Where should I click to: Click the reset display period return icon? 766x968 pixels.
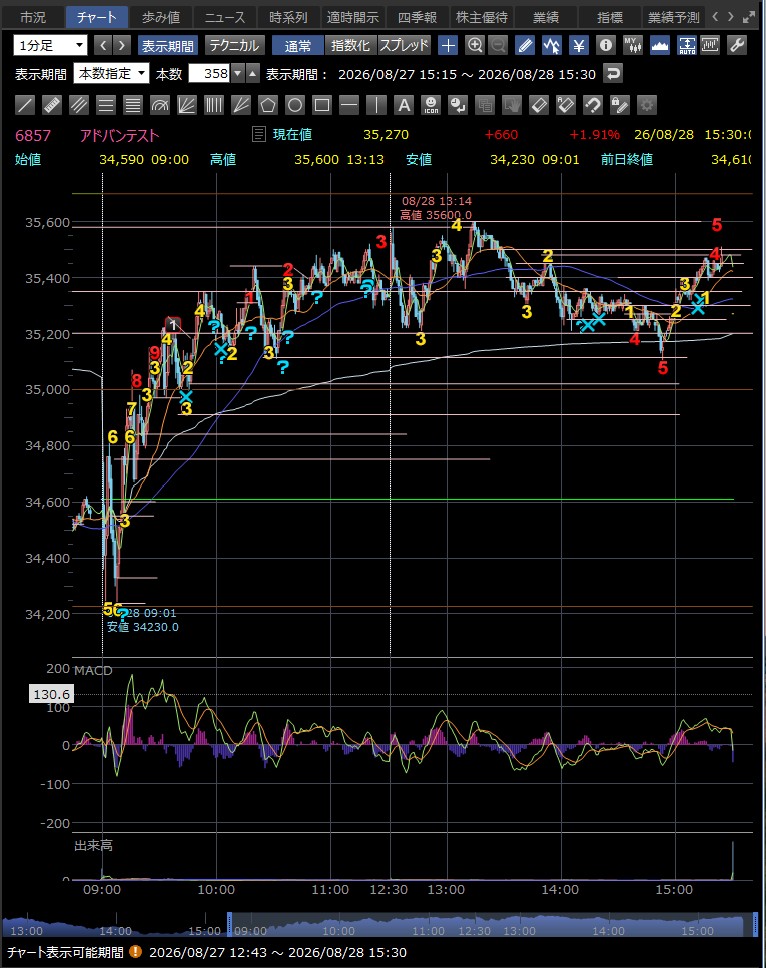(x=612, y=74)
